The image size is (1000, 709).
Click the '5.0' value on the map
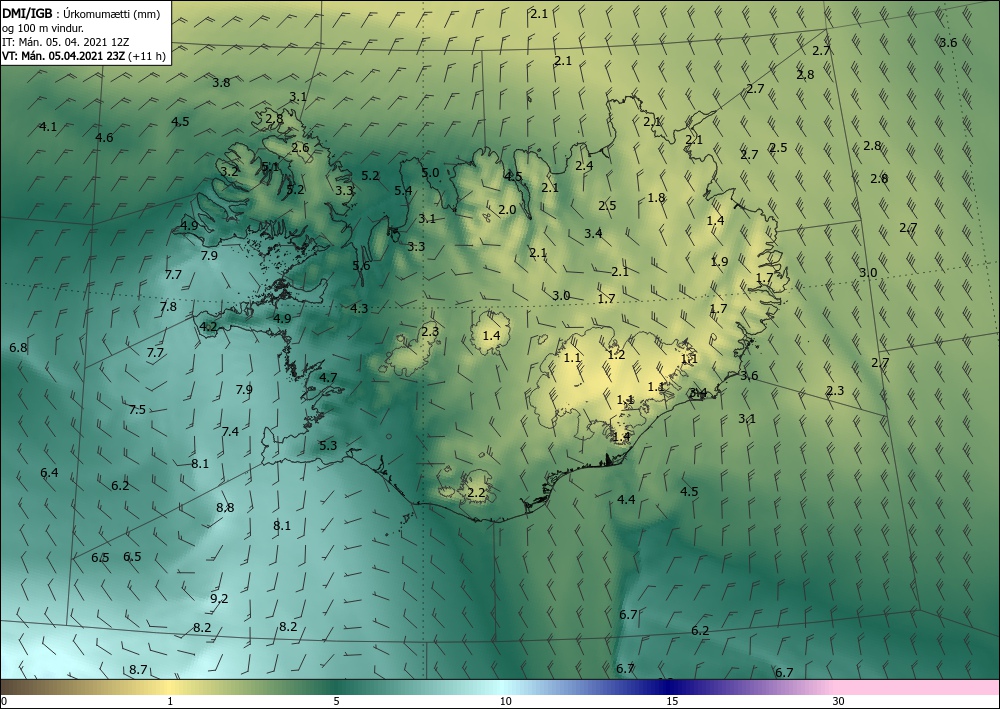click(x=430, y=172)
